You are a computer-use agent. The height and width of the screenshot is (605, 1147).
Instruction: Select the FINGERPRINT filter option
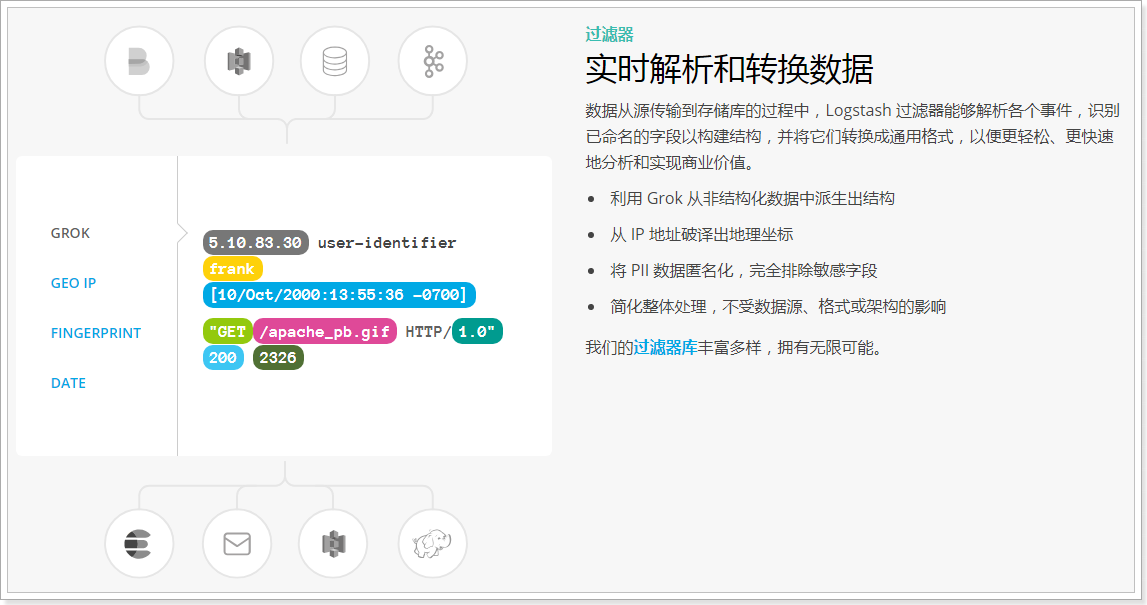96,333
